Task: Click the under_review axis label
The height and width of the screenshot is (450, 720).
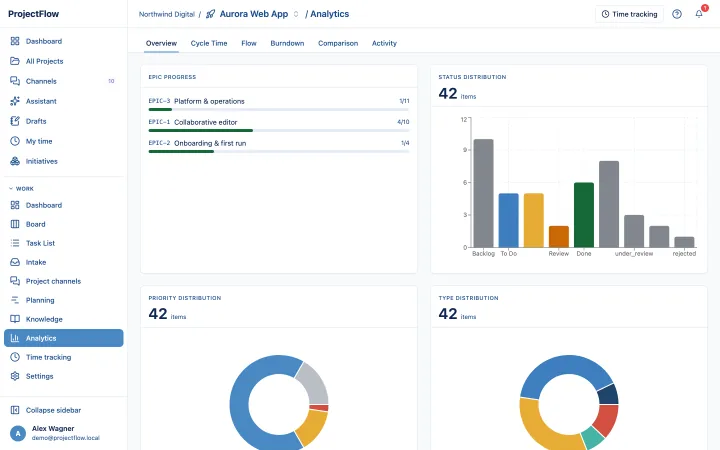Action: pos(634,253)
